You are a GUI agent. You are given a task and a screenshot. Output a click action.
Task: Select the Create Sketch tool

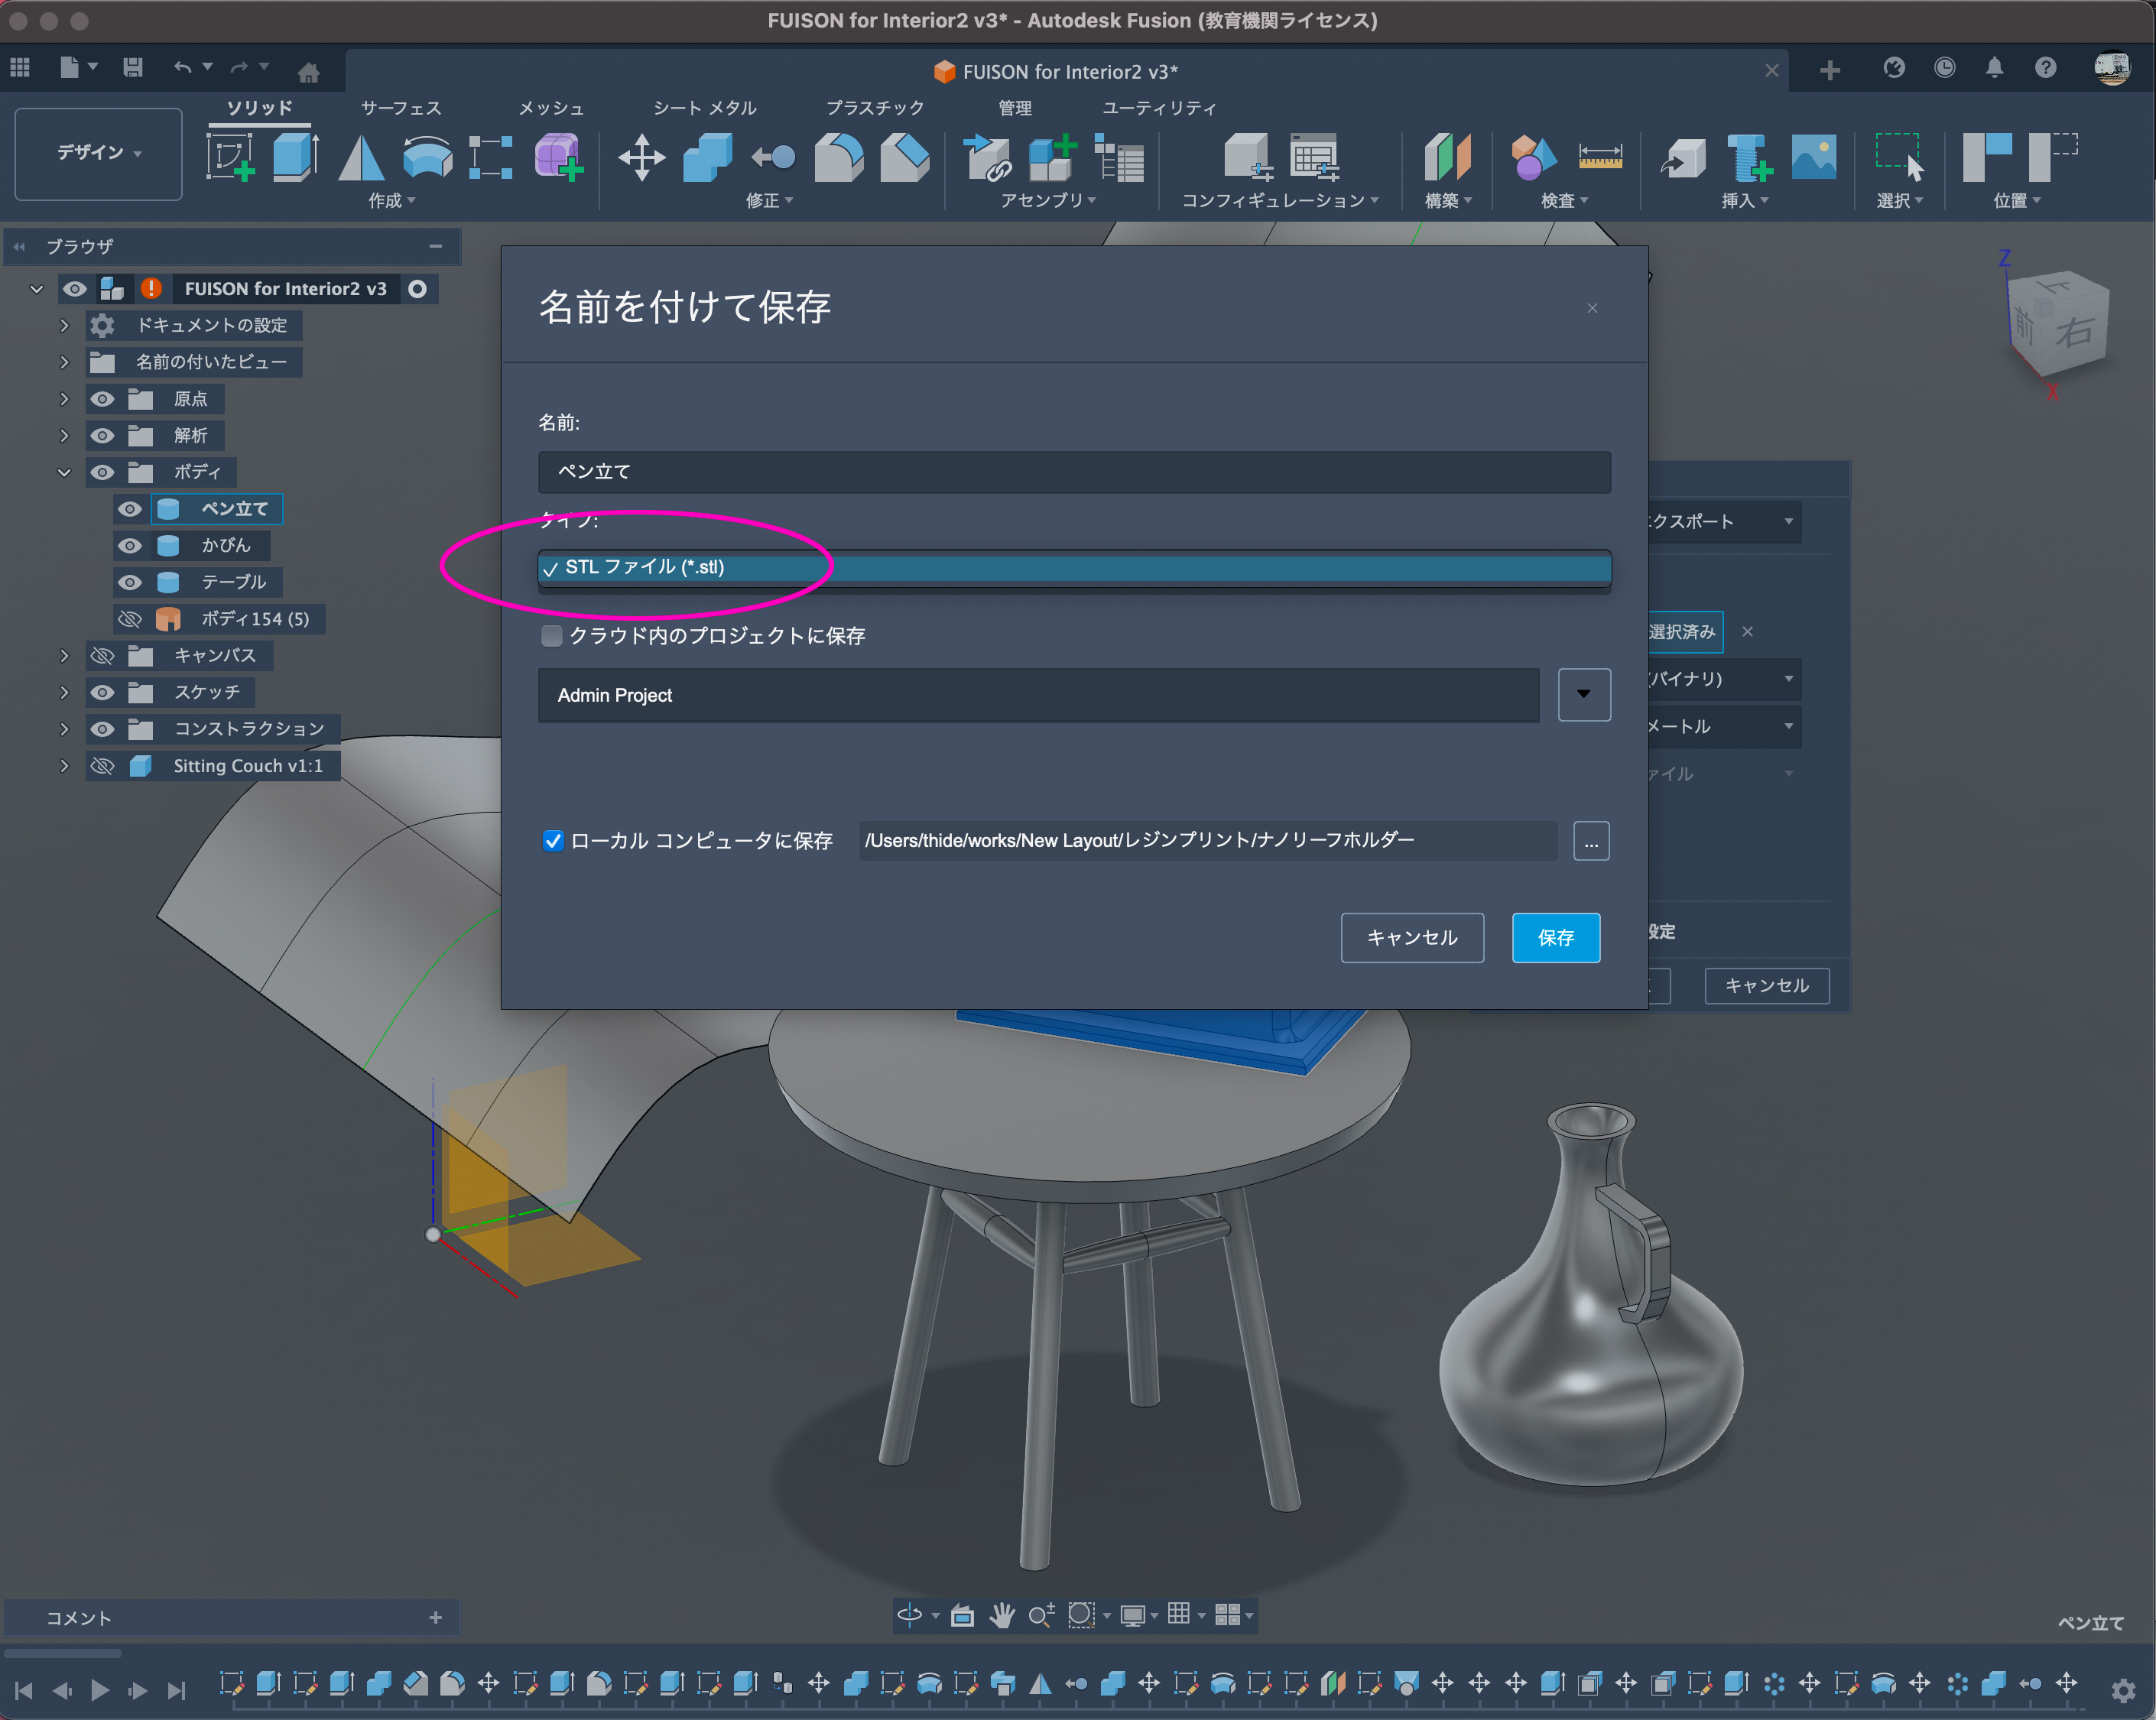coord(230,157)
